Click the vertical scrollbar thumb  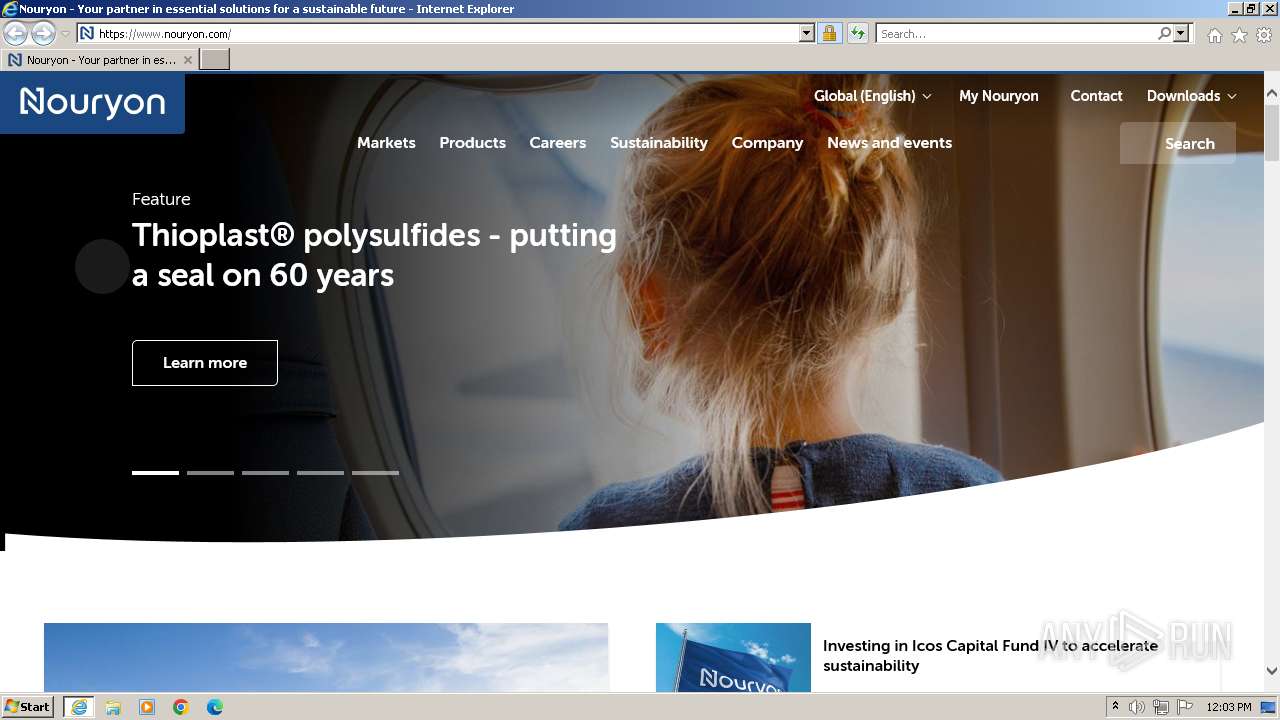(1272, 133)
